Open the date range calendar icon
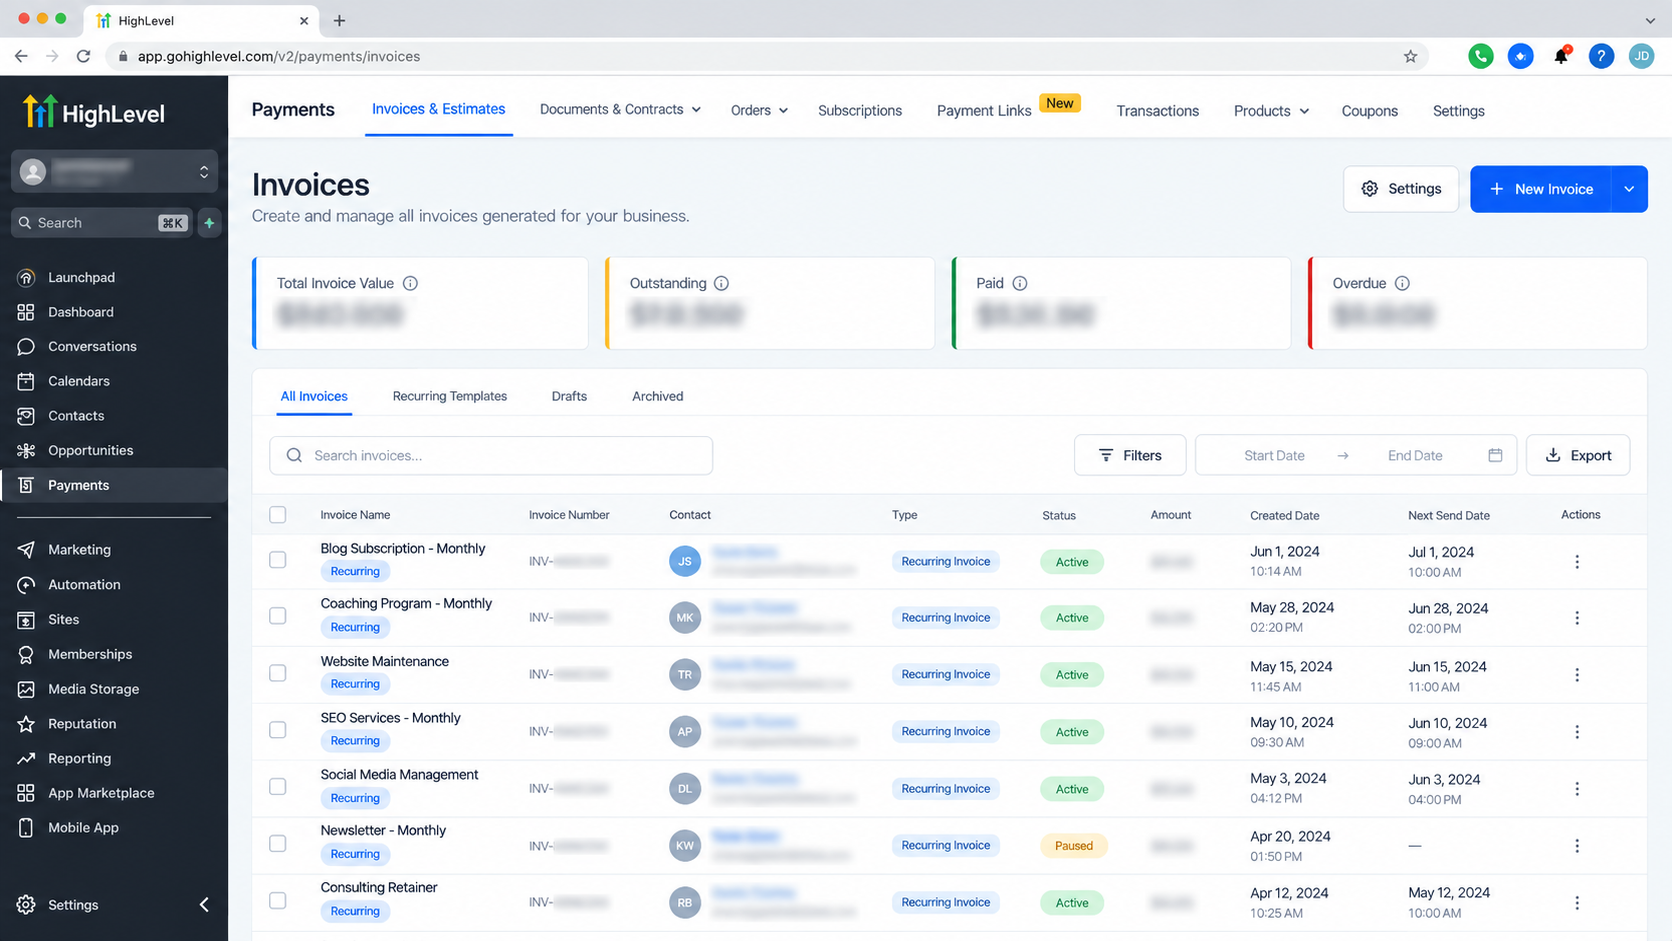Screen dimensions: 1672x941 point(1495,455)
